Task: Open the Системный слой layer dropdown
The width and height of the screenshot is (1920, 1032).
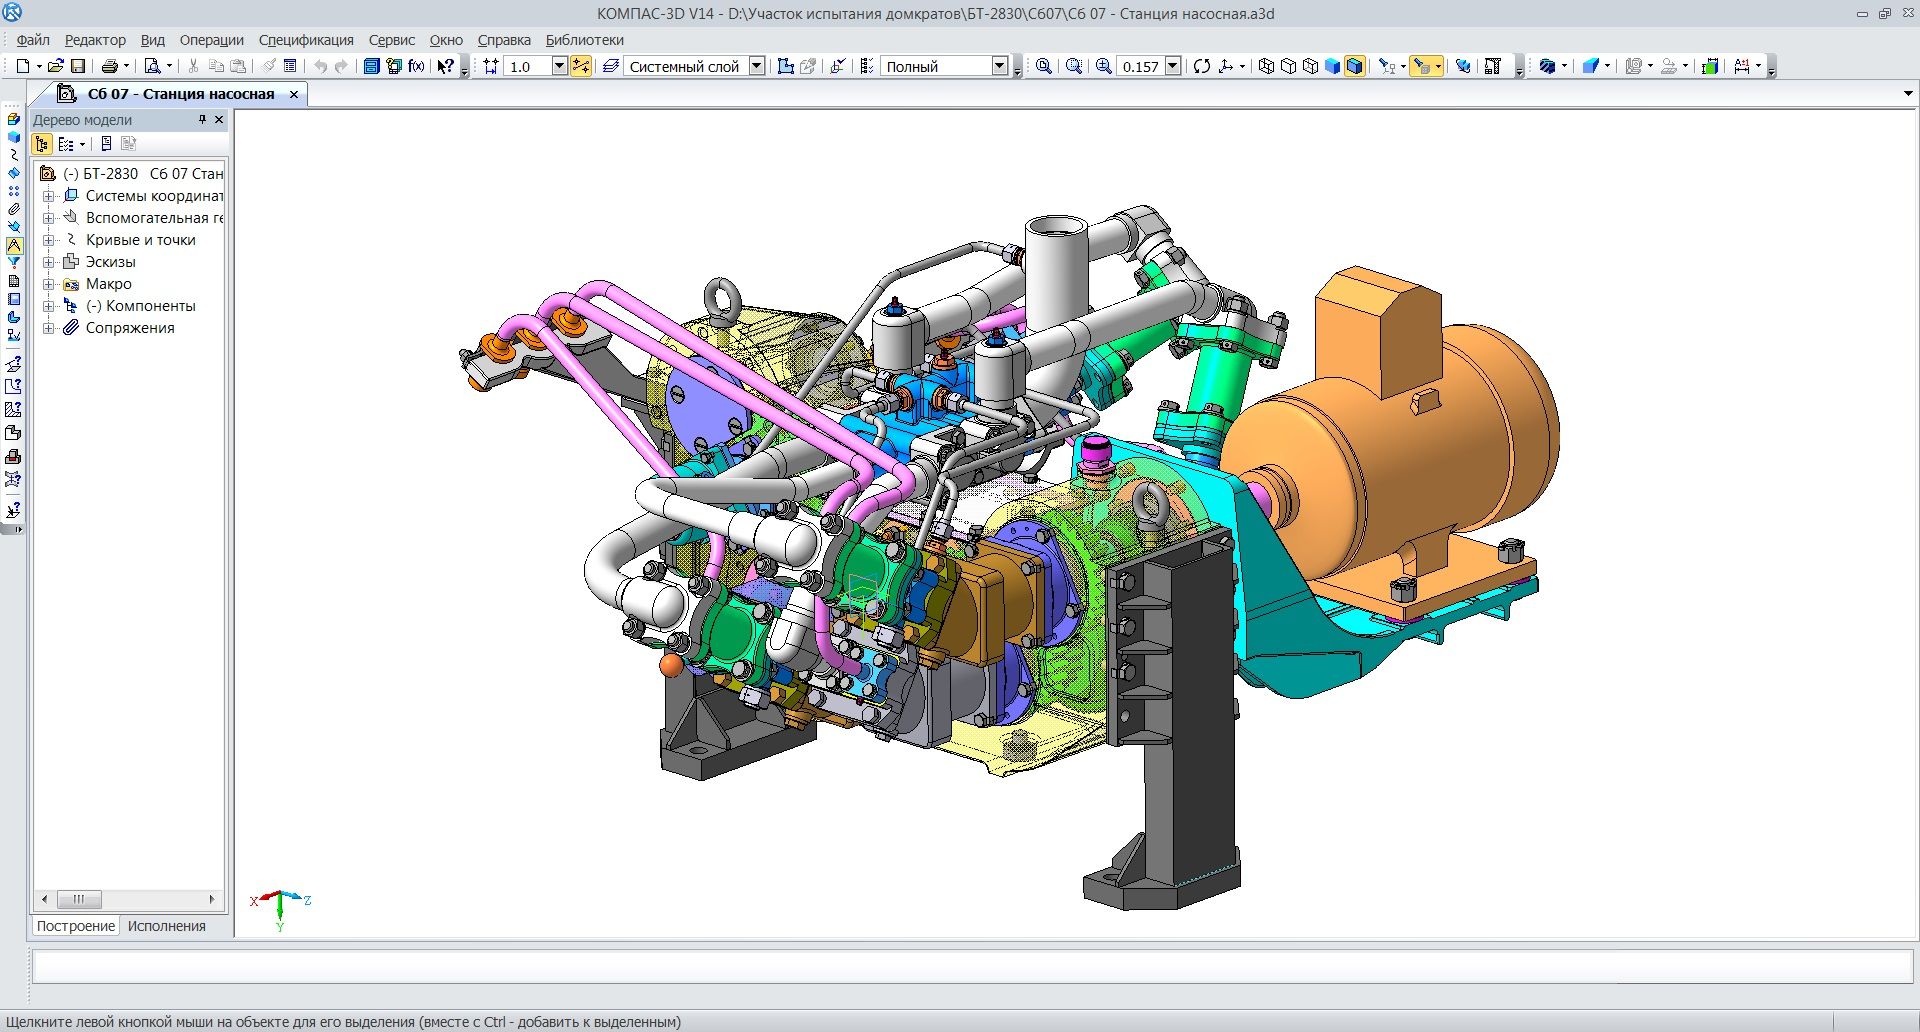Action: pyautogui.click(x=757, y=66)
